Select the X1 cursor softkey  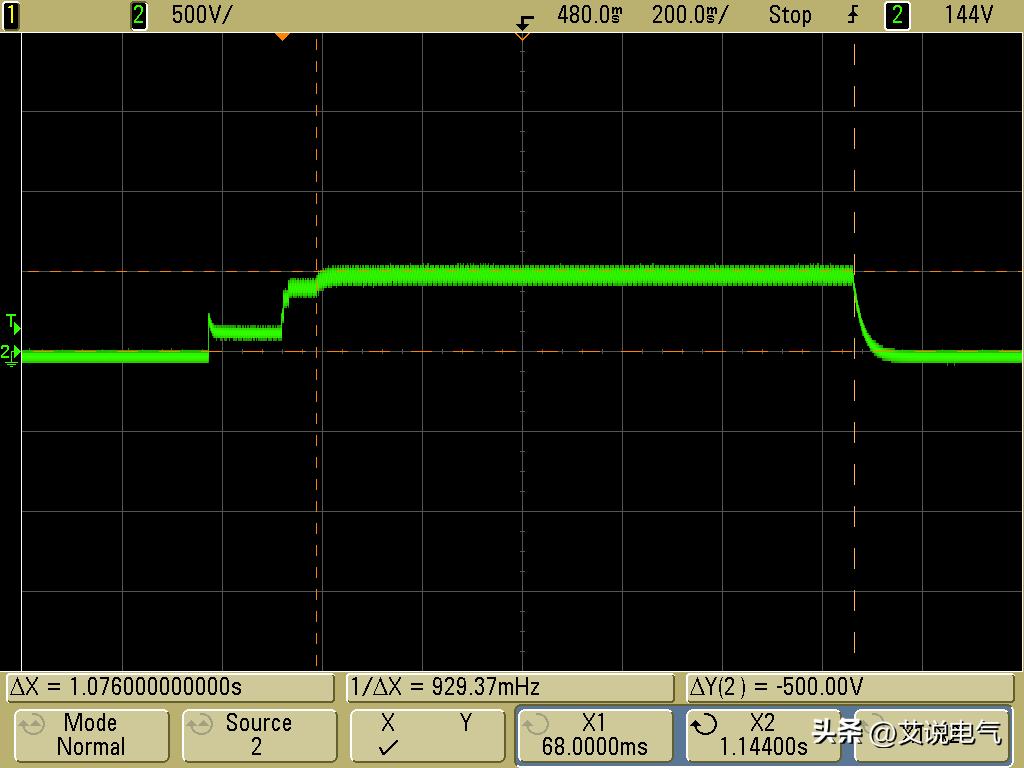tap(595, 735)
